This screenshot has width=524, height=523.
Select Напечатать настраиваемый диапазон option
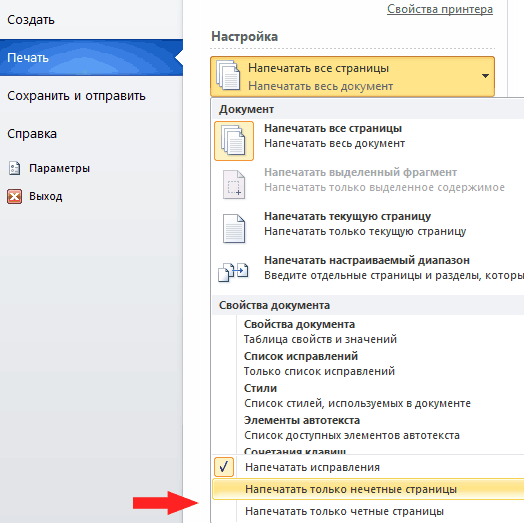click(x=368, y=268)
